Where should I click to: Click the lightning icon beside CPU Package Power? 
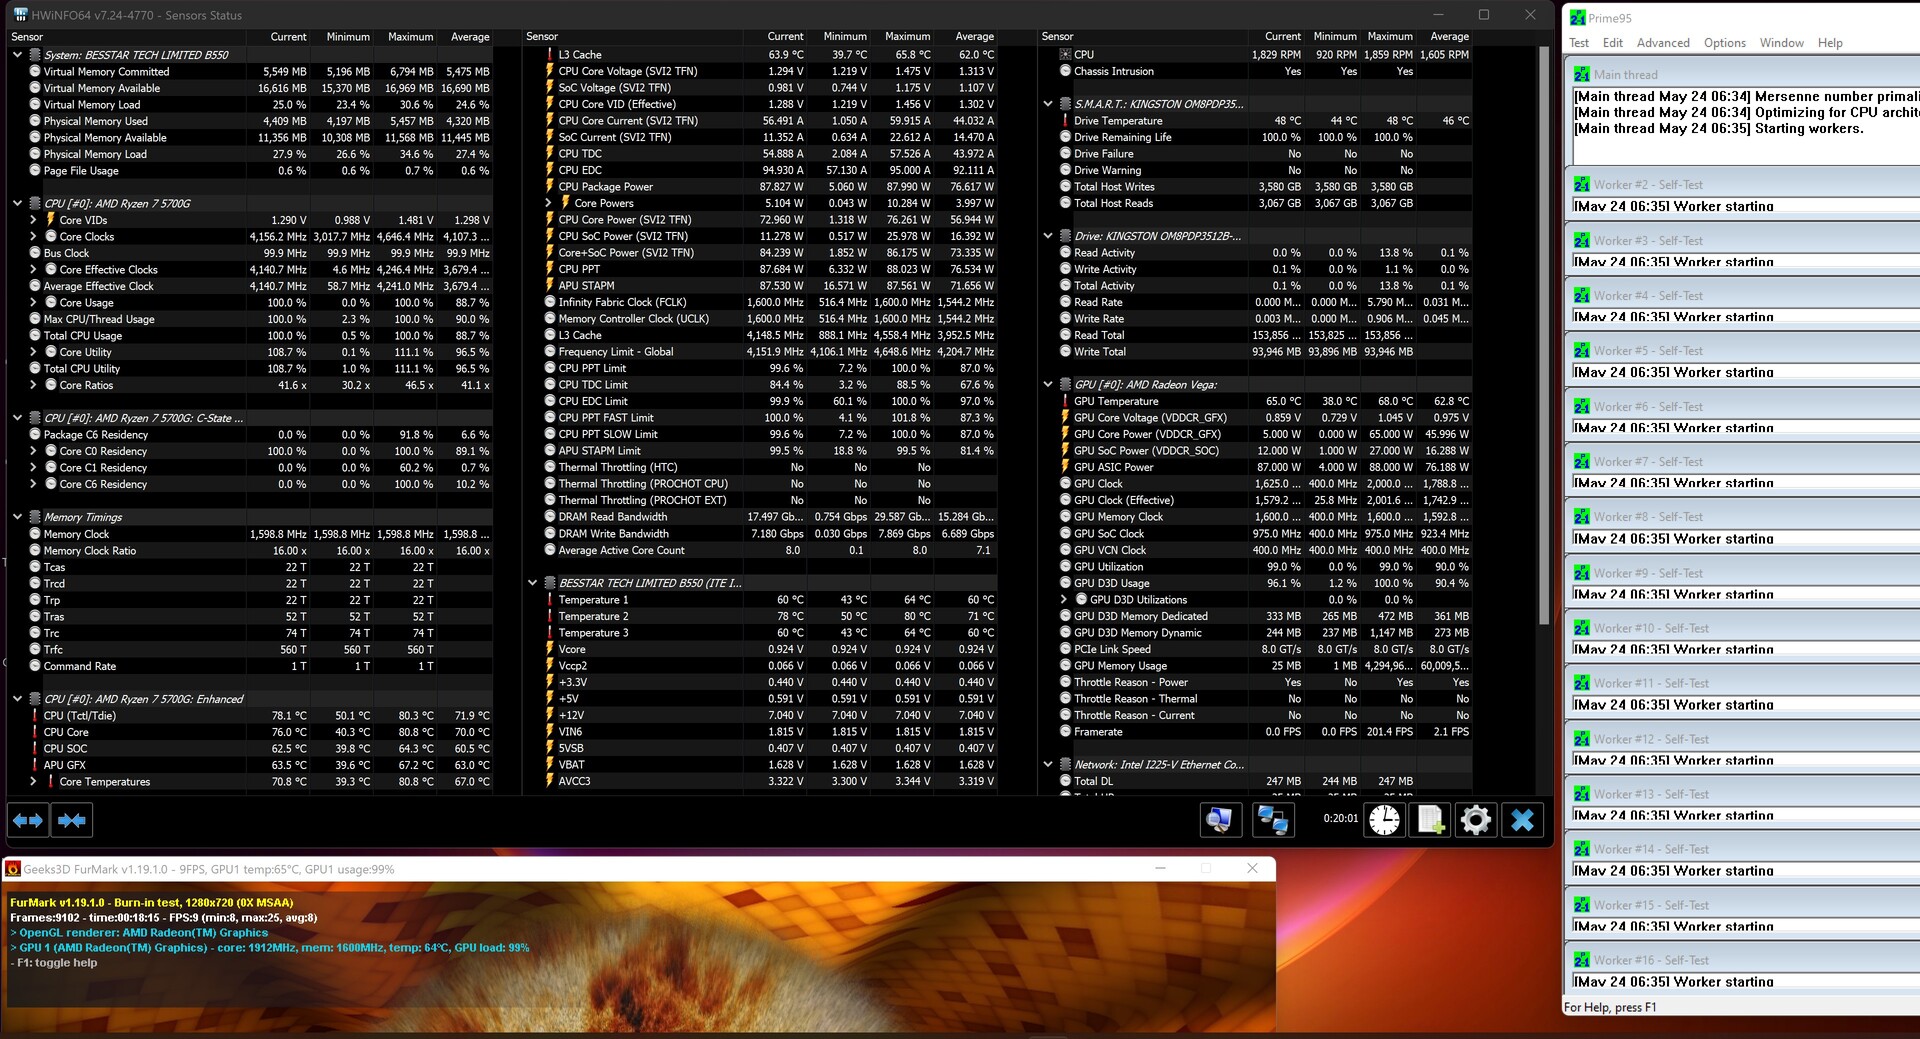pyautogui.click(x=549, y=187)
